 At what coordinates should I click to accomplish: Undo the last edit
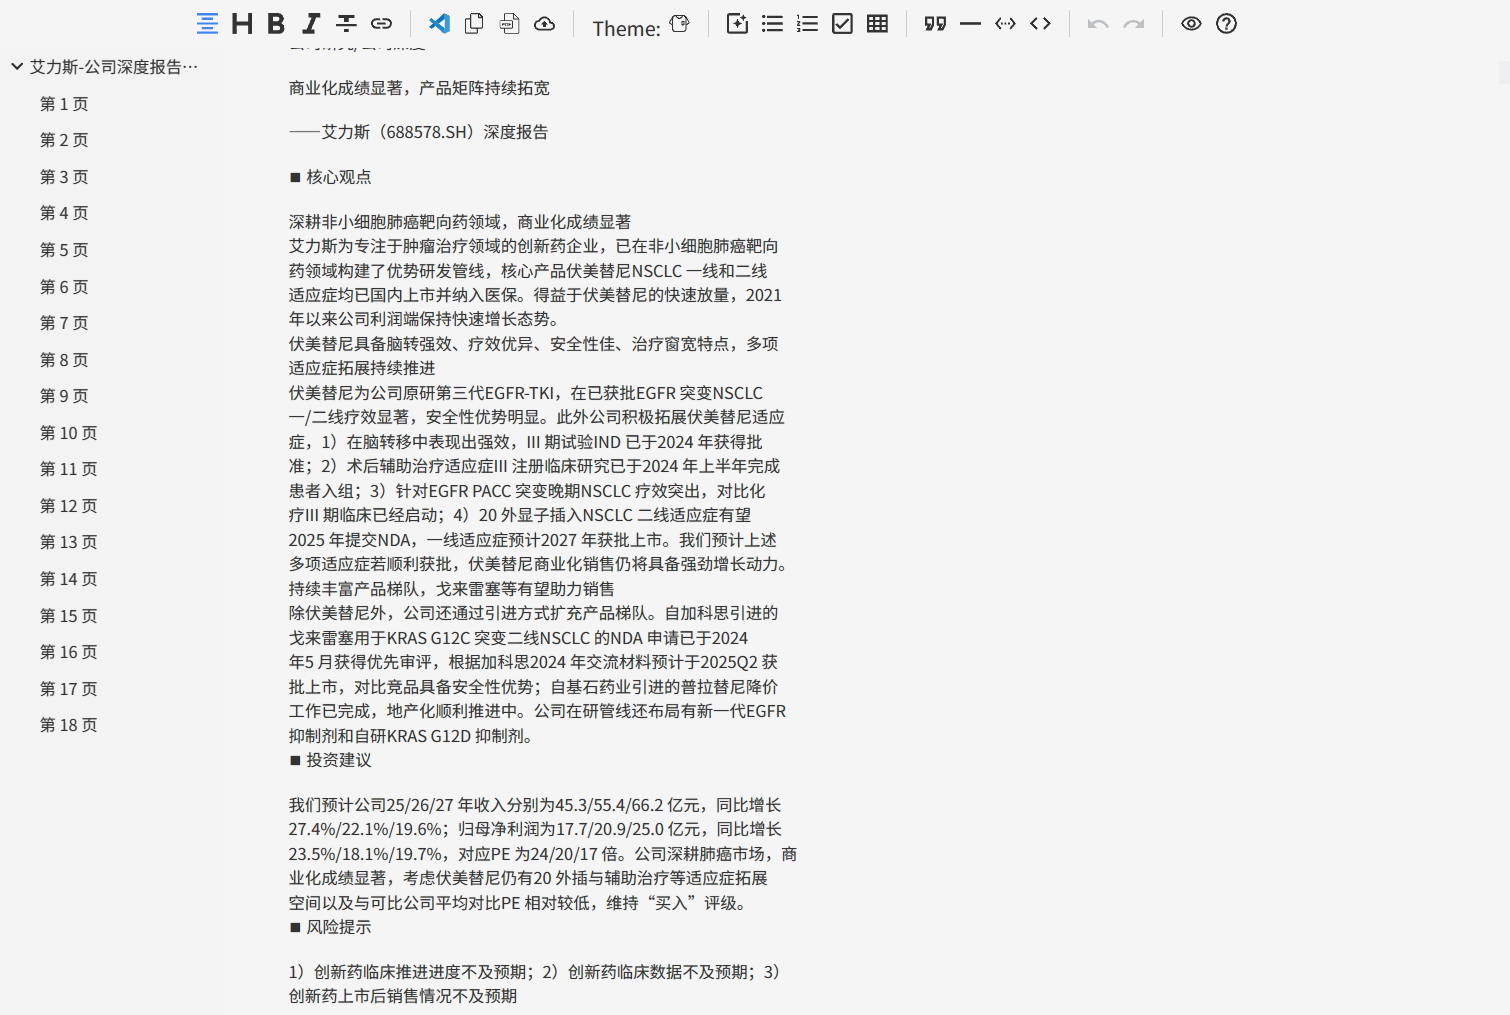click(1097, 23)
